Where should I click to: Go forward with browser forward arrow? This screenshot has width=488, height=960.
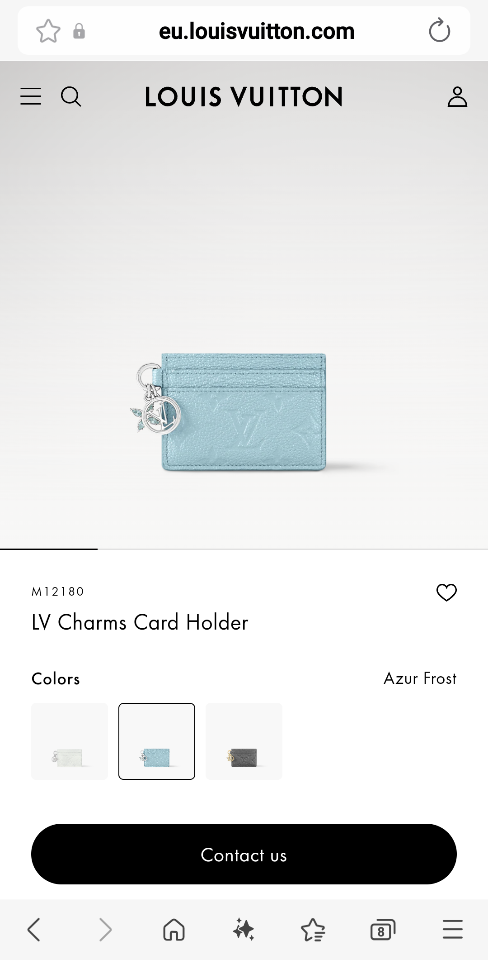105,930
